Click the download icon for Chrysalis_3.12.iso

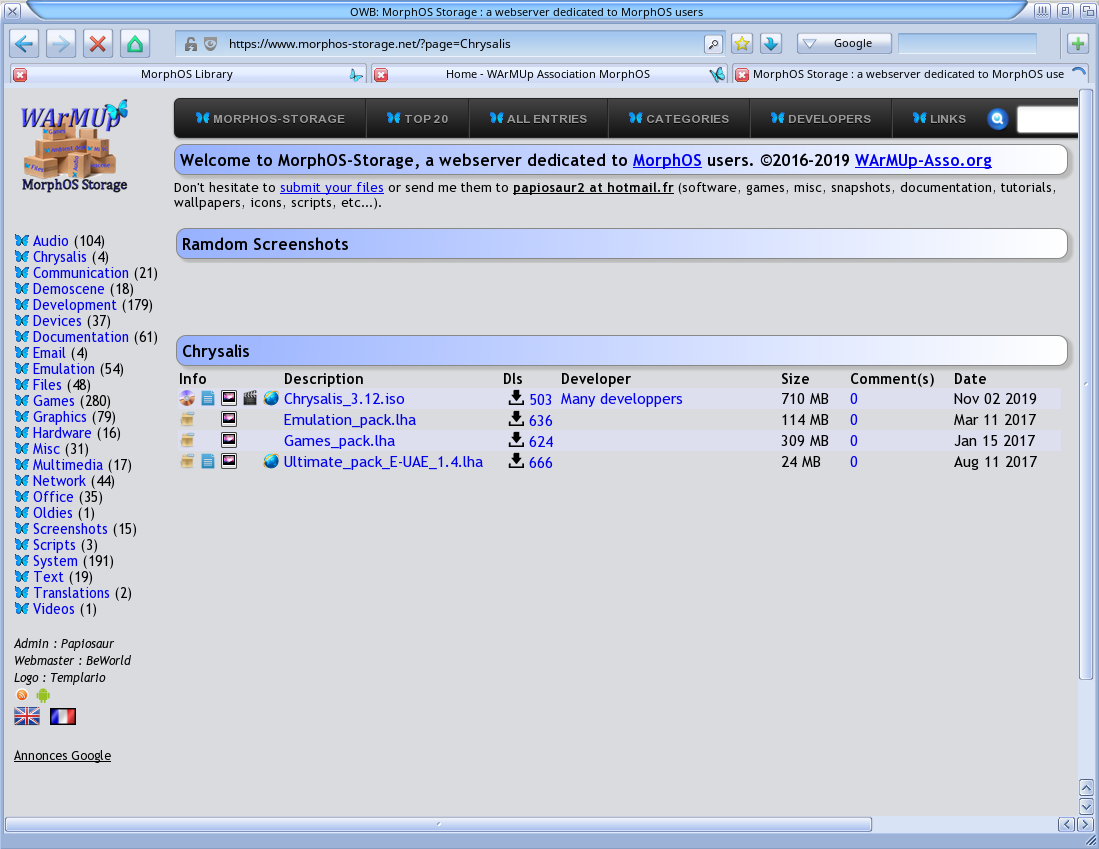tap(516, 398)
